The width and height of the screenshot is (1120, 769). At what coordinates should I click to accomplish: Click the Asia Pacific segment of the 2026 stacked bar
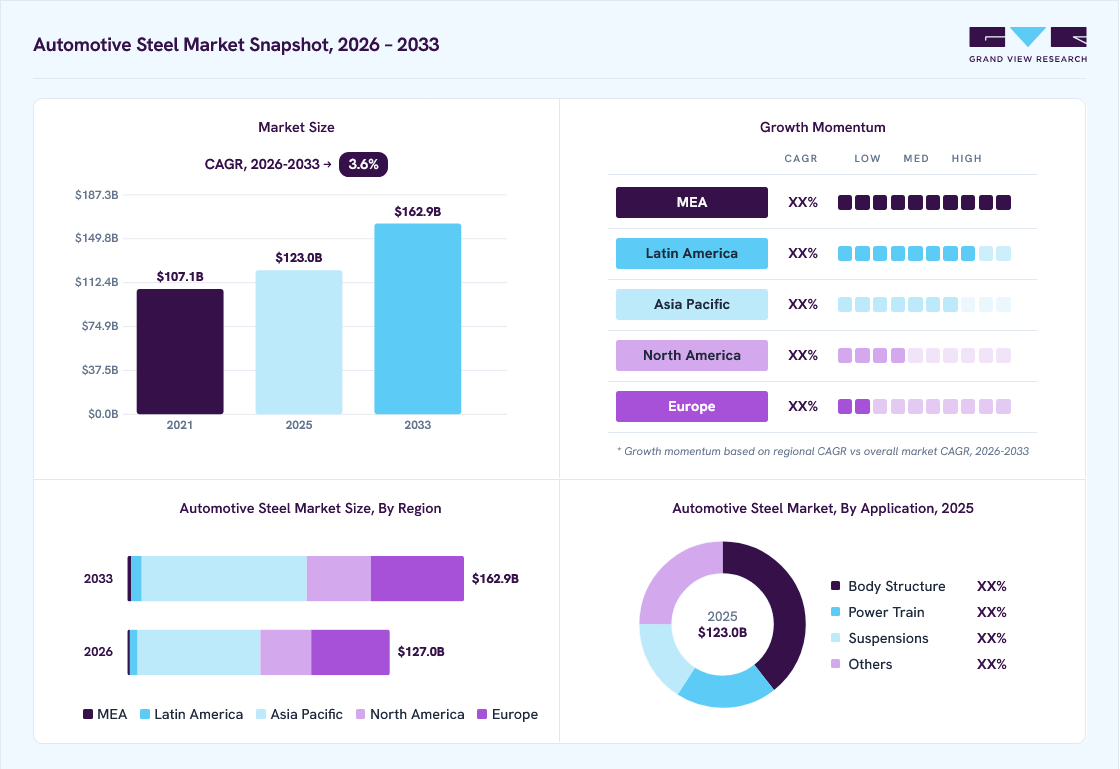pos(199,652)
